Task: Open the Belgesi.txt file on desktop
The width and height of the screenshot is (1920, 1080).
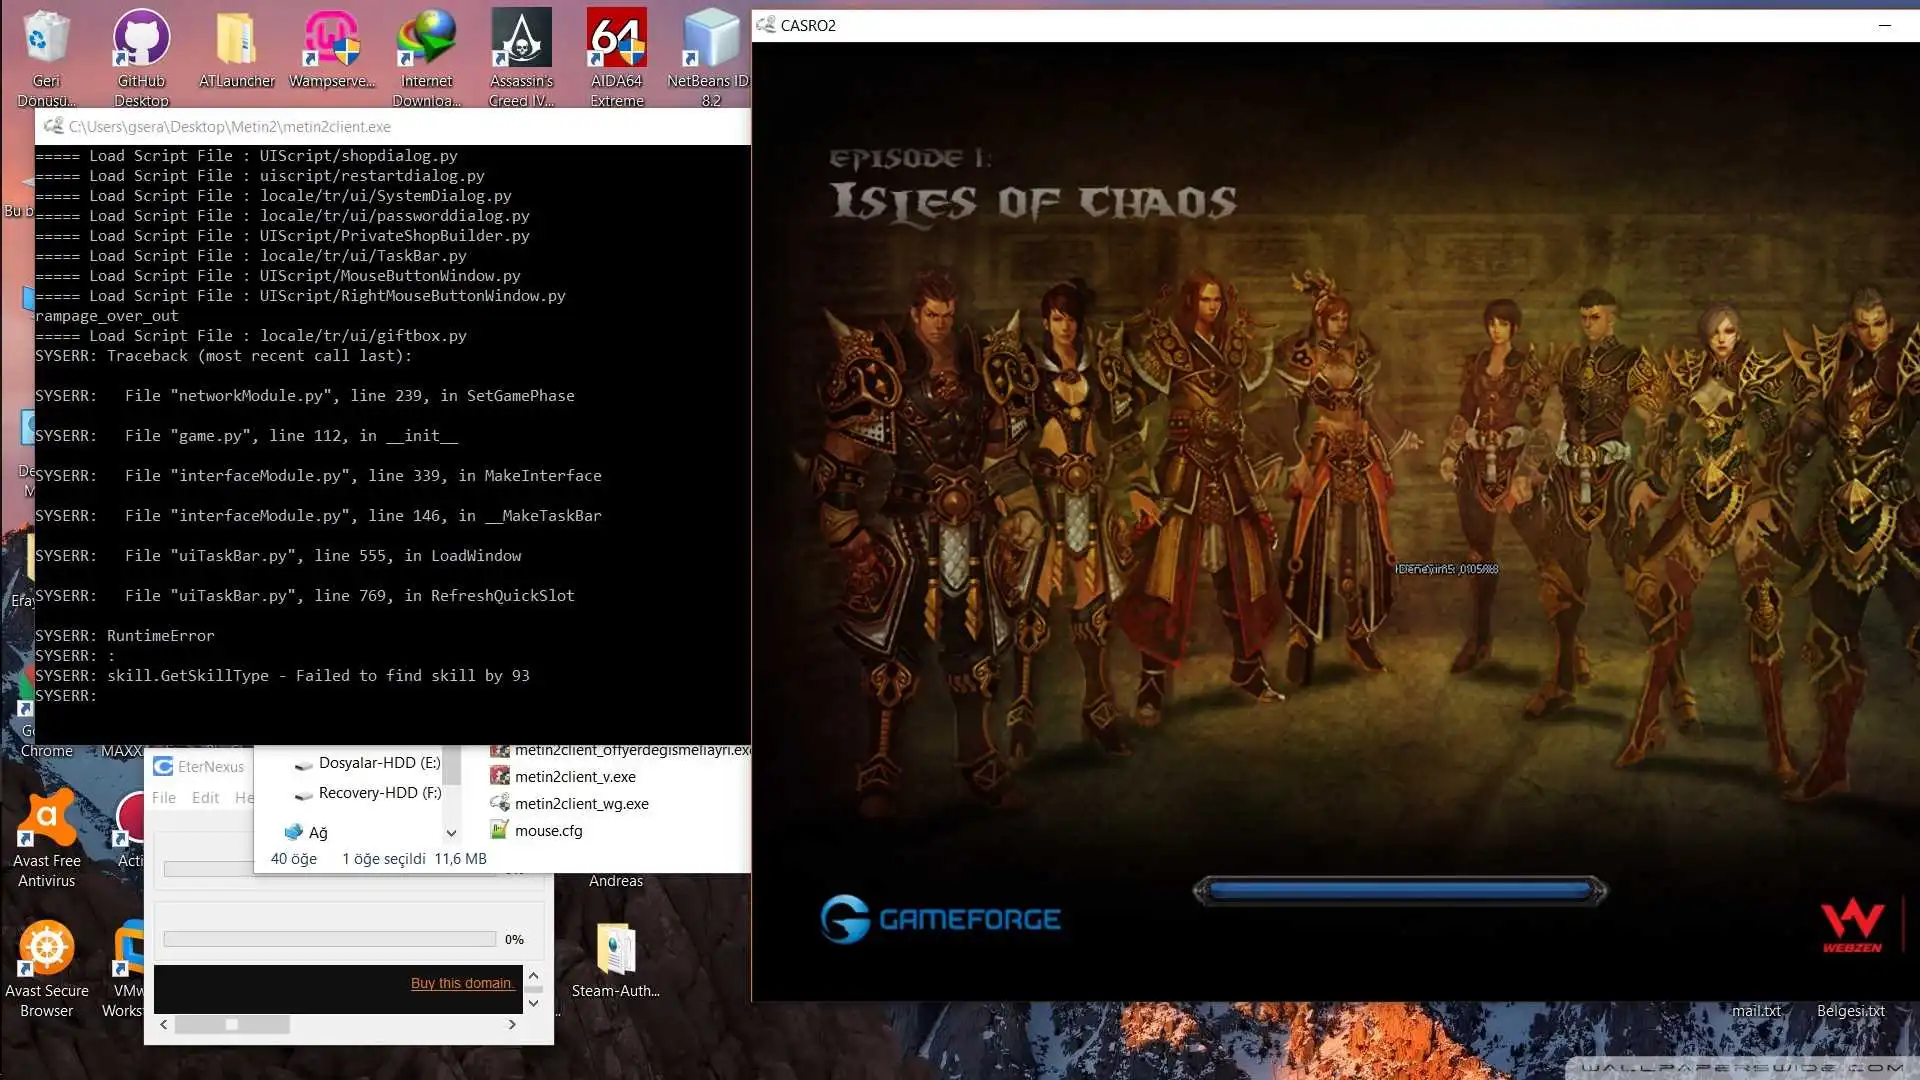Action: coord(1850,1010)
